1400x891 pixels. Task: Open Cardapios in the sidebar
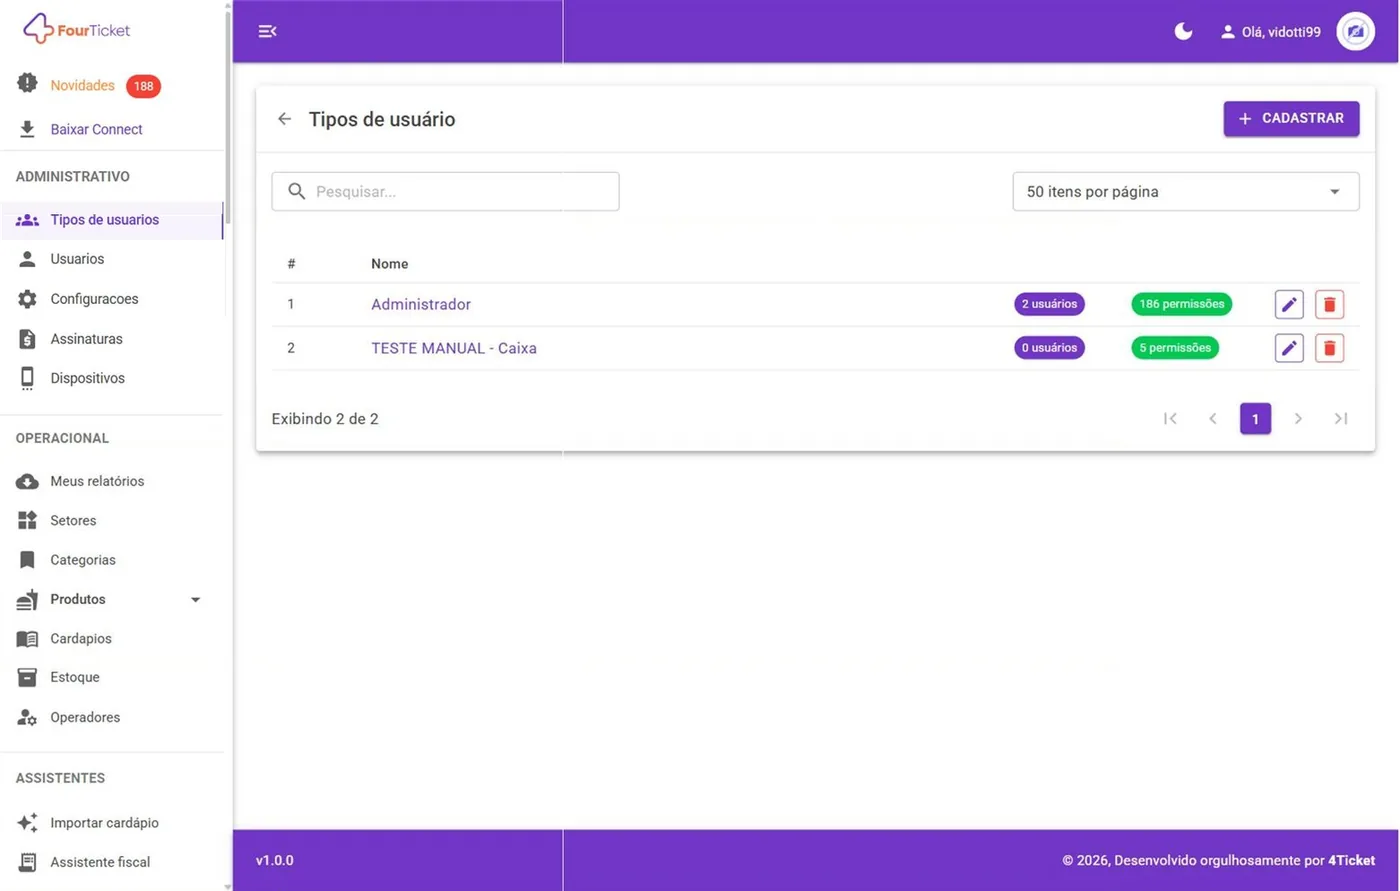coord(81,638)
